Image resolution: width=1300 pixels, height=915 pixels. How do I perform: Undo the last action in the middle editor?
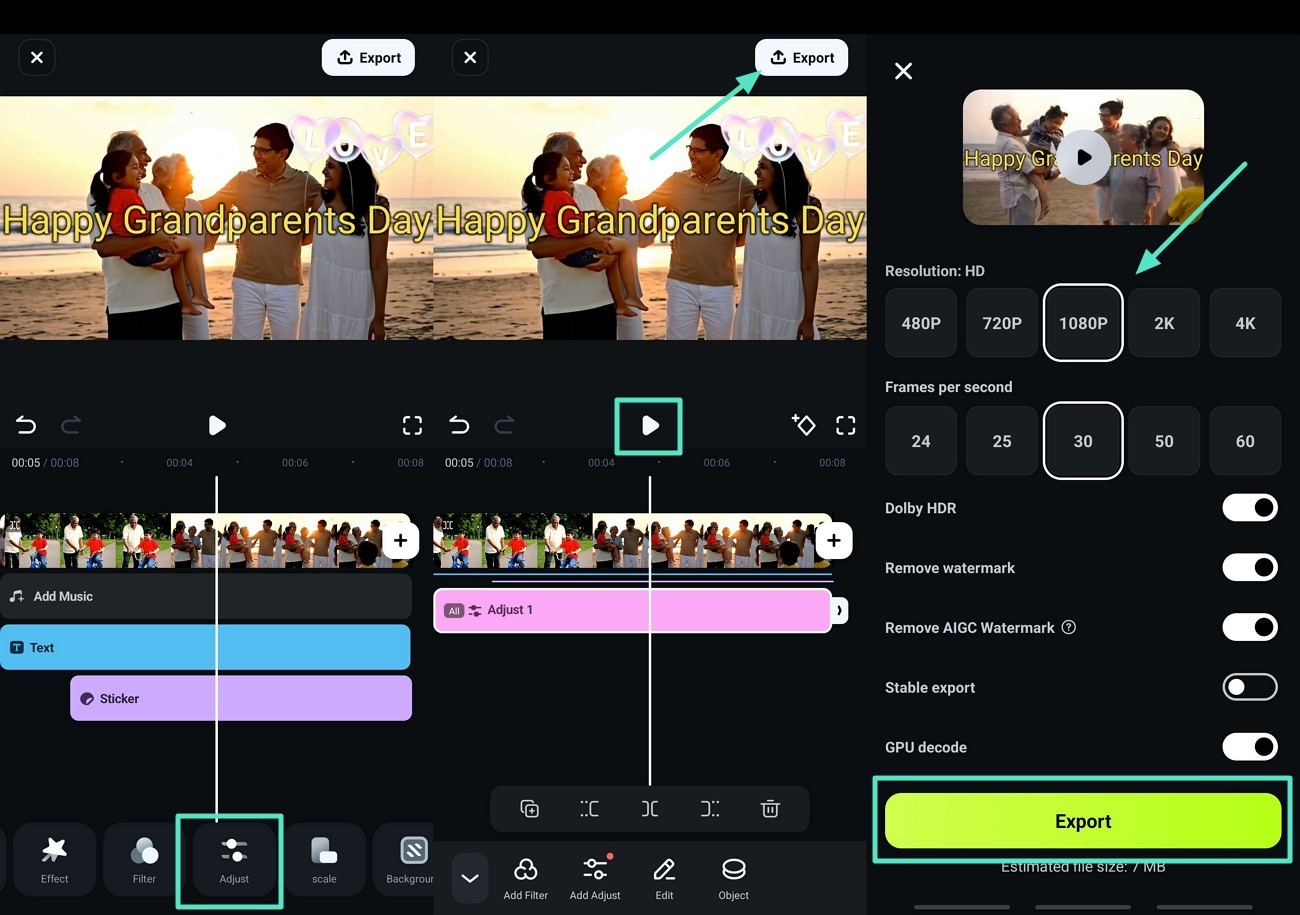459,426
